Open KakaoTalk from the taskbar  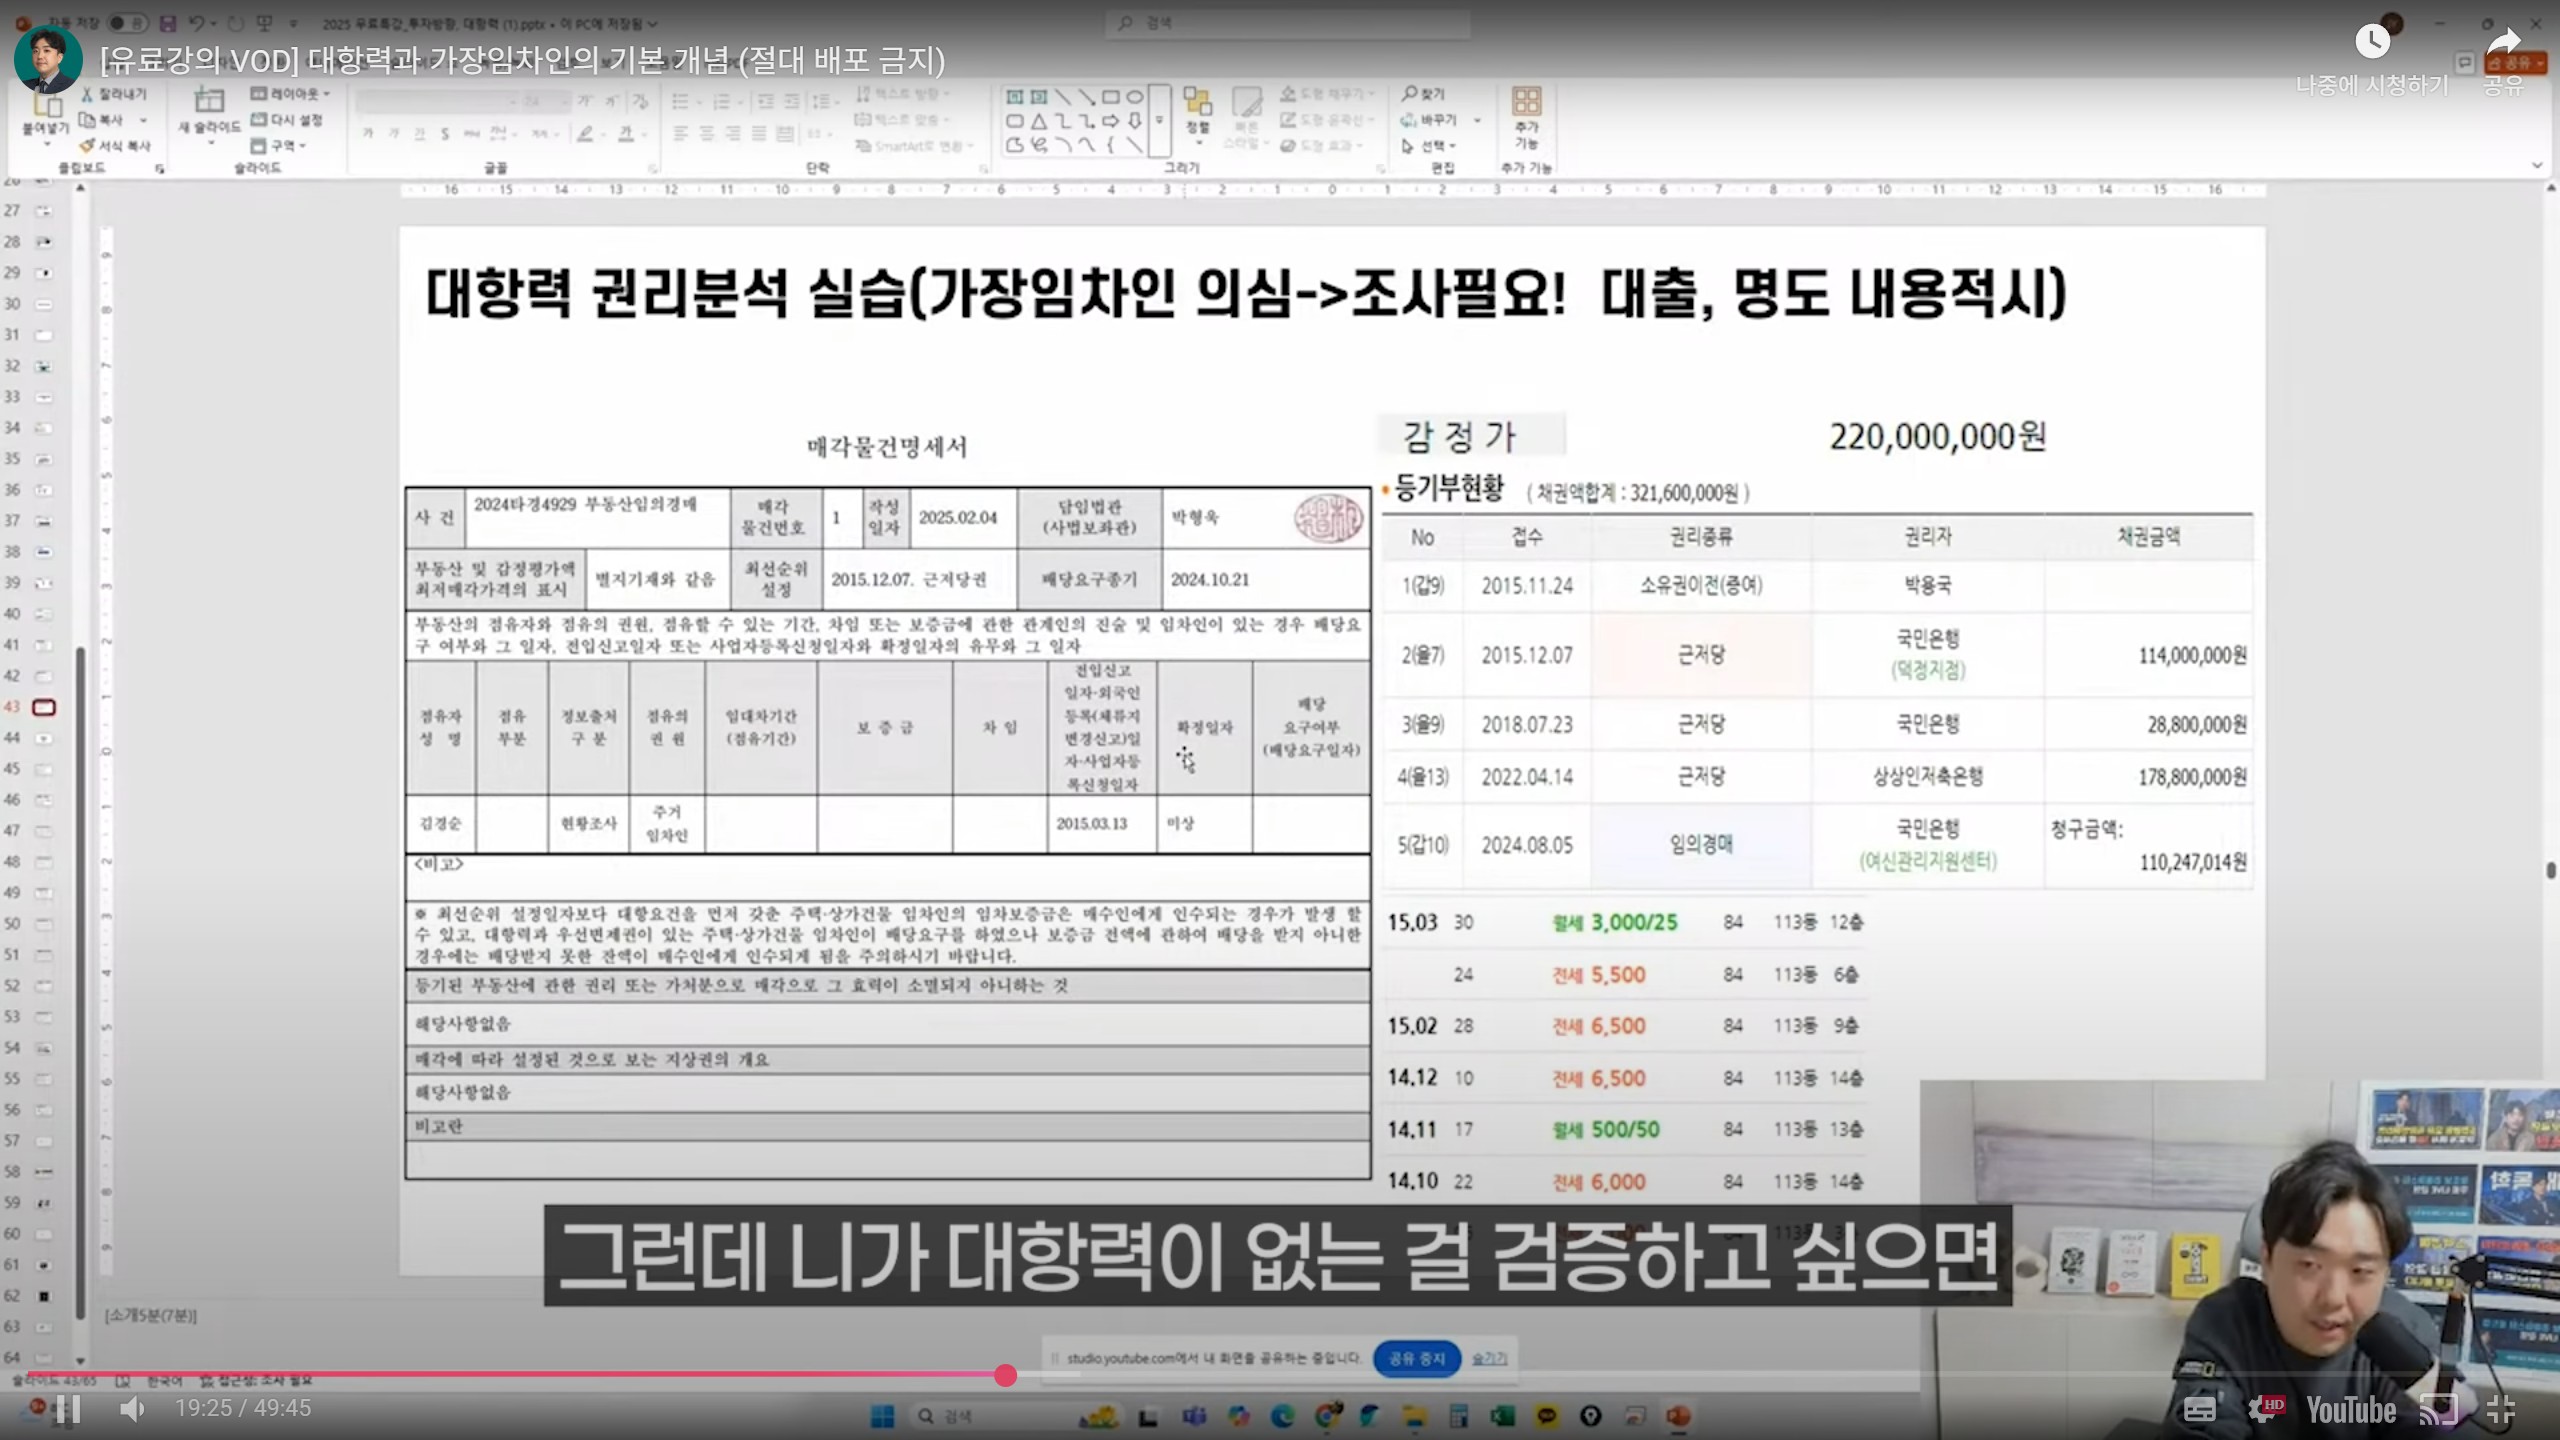click(1546, 1416)
